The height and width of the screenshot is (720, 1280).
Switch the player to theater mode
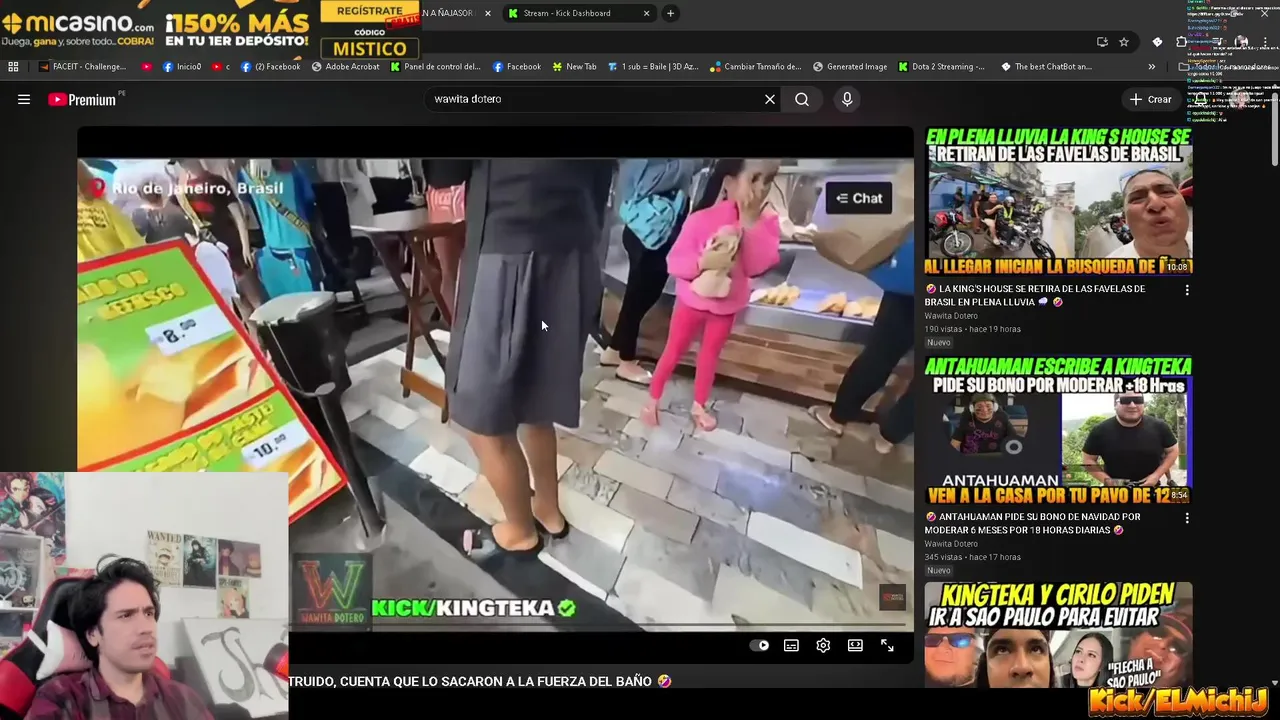pos(855,646)
